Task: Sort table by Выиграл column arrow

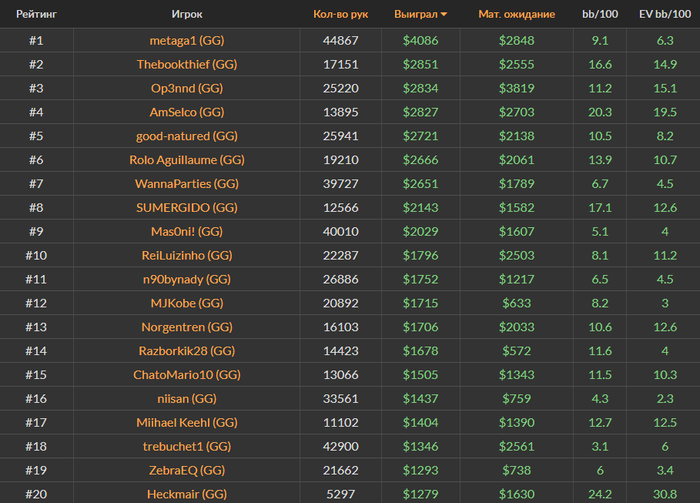Action: click(444, 15)
